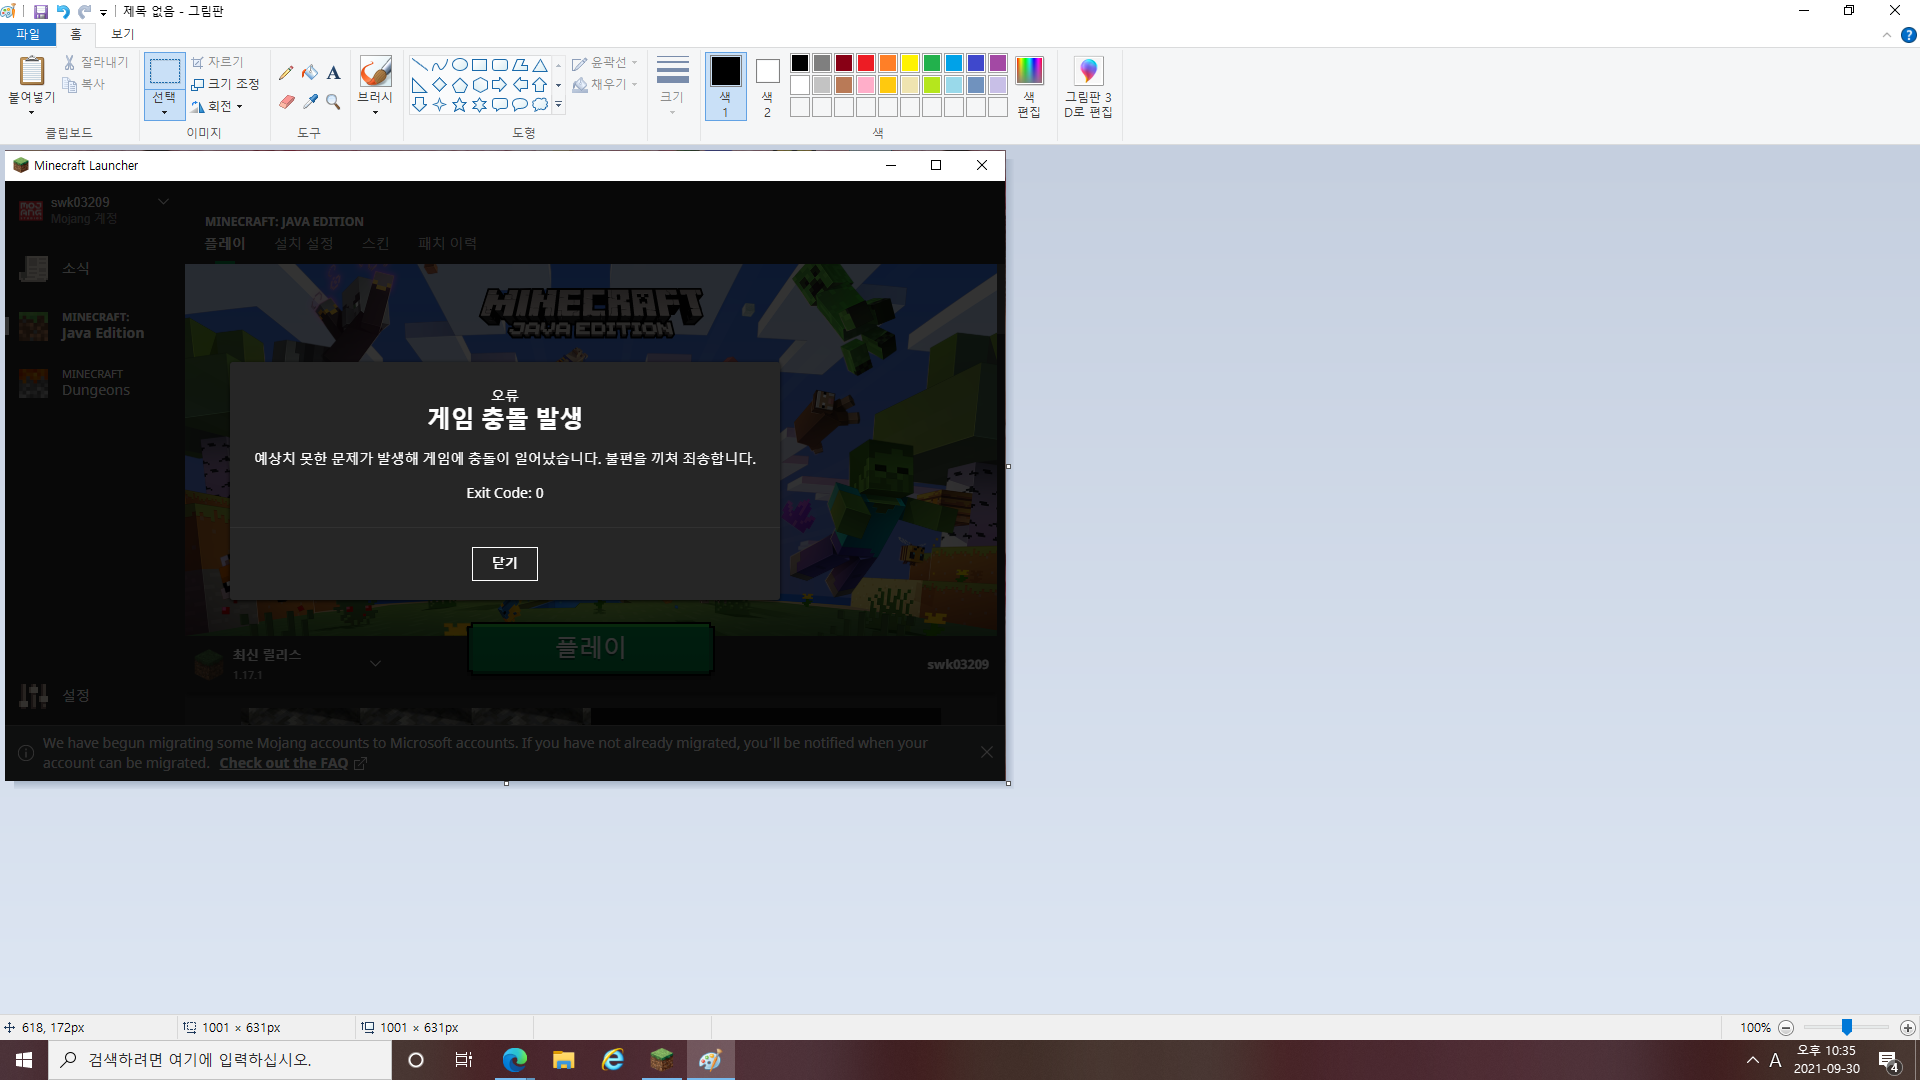Open Minecraft Launcher from the taskbar
The width and height of the screenshot is (1920, 1080).
click(661, 1060)
